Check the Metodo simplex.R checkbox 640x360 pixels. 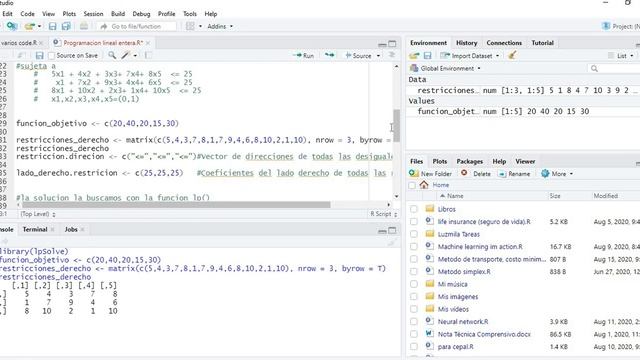coord(414,271)
